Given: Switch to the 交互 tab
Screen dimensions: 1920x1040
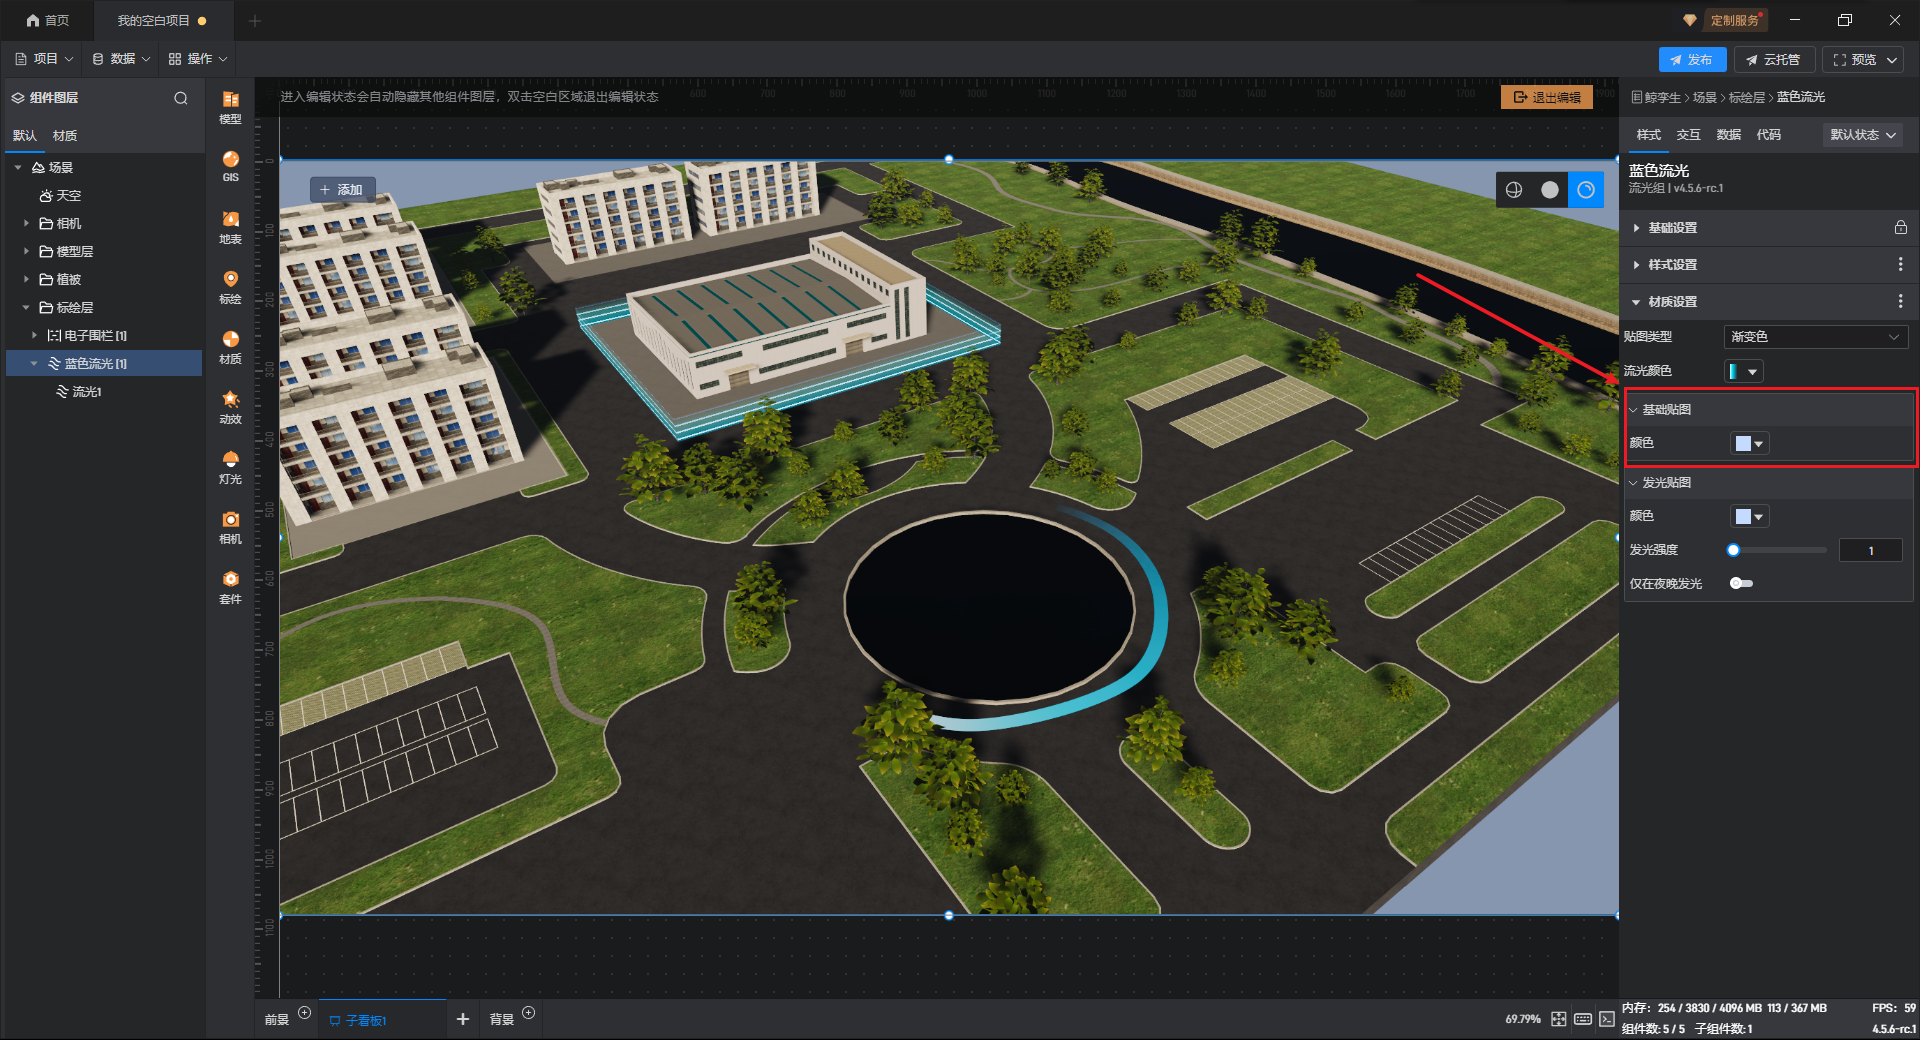Looking at the screenshot, I should pyautogui.click(x=1688, y=135).
